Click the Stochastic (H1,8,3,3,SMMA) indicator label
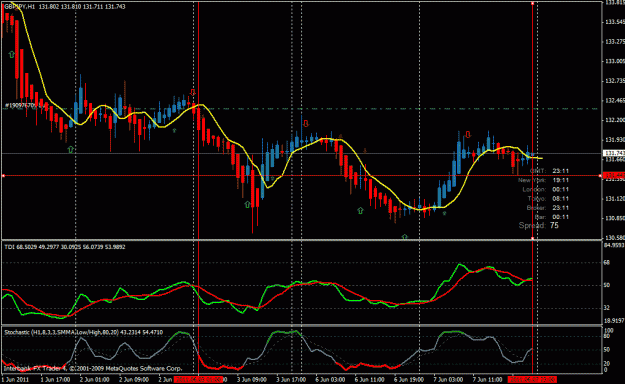 (83, 332)
